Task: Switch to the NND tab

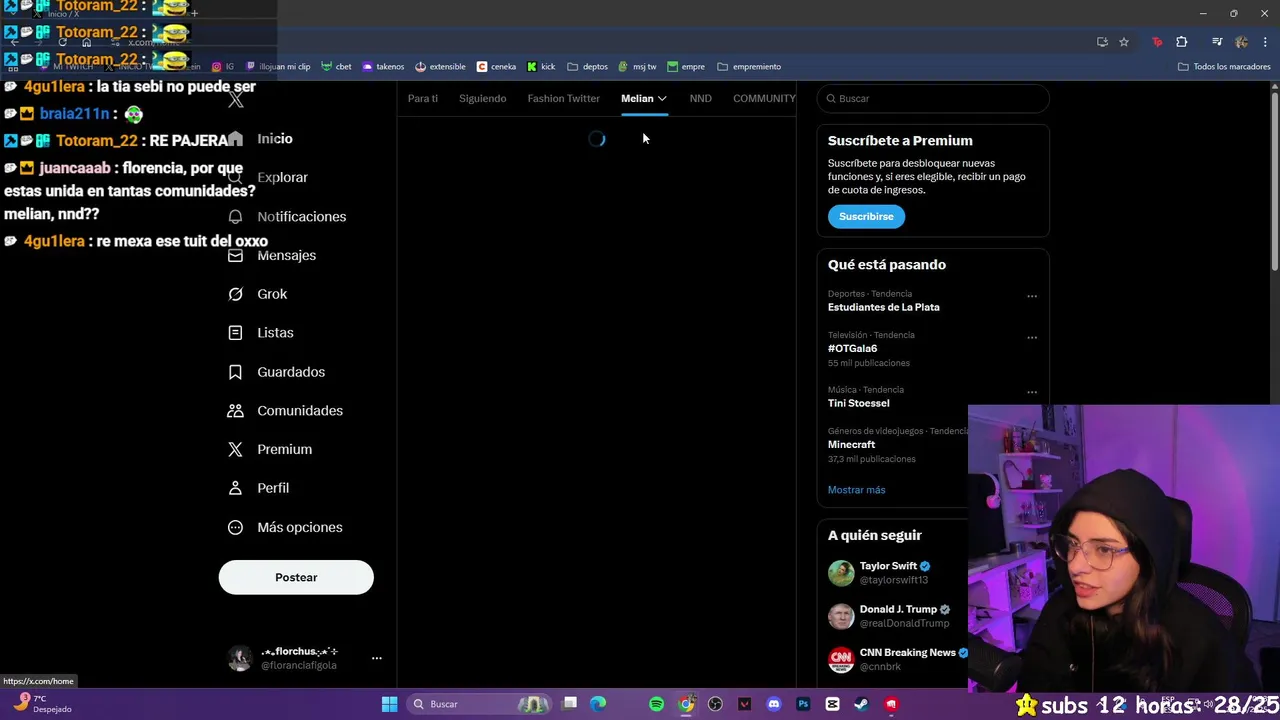Action: [x=700, y=98]
